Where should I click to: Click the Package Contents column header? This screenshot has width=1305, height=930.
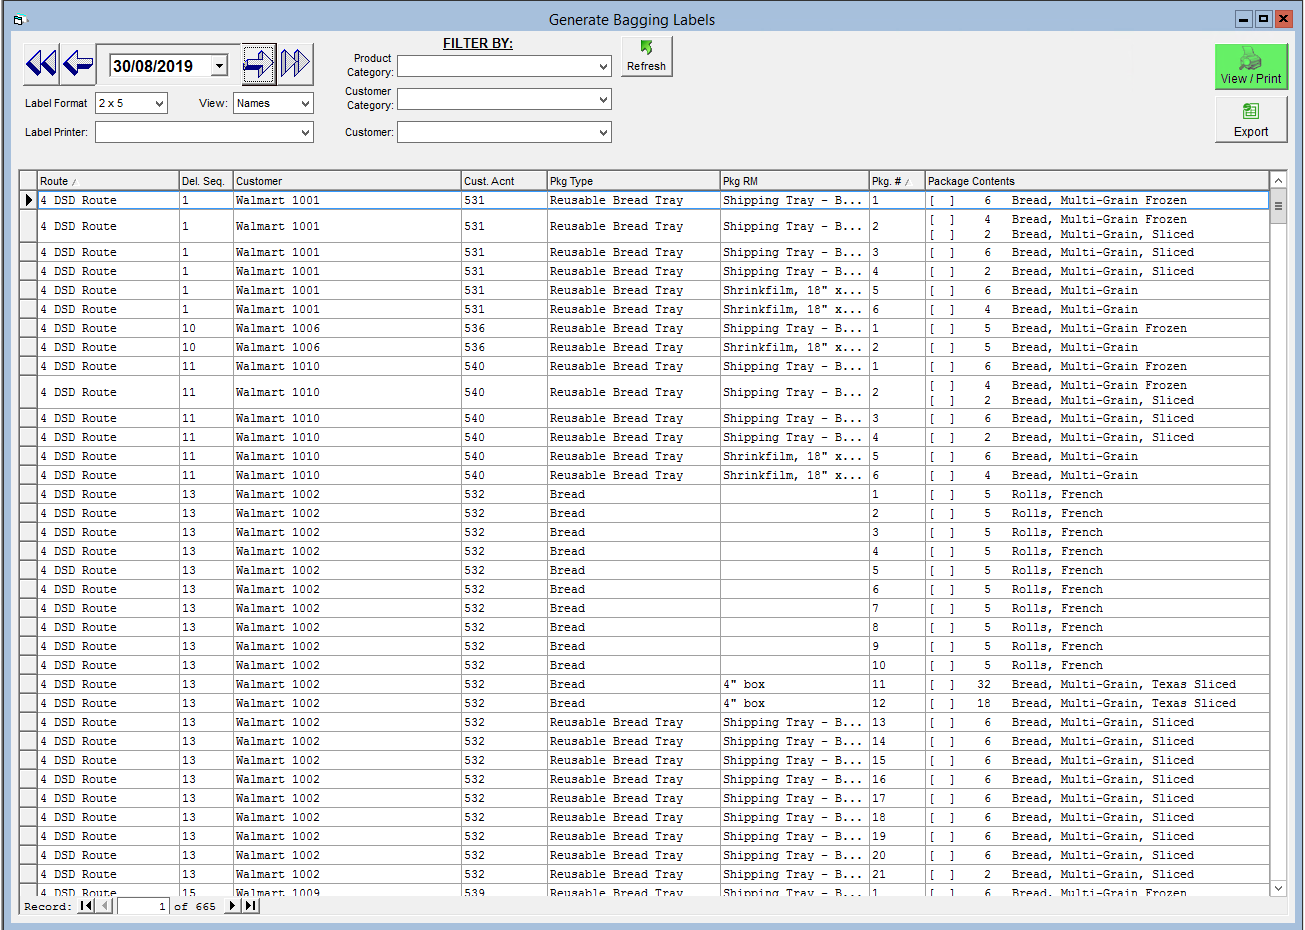coord(1097,181)
